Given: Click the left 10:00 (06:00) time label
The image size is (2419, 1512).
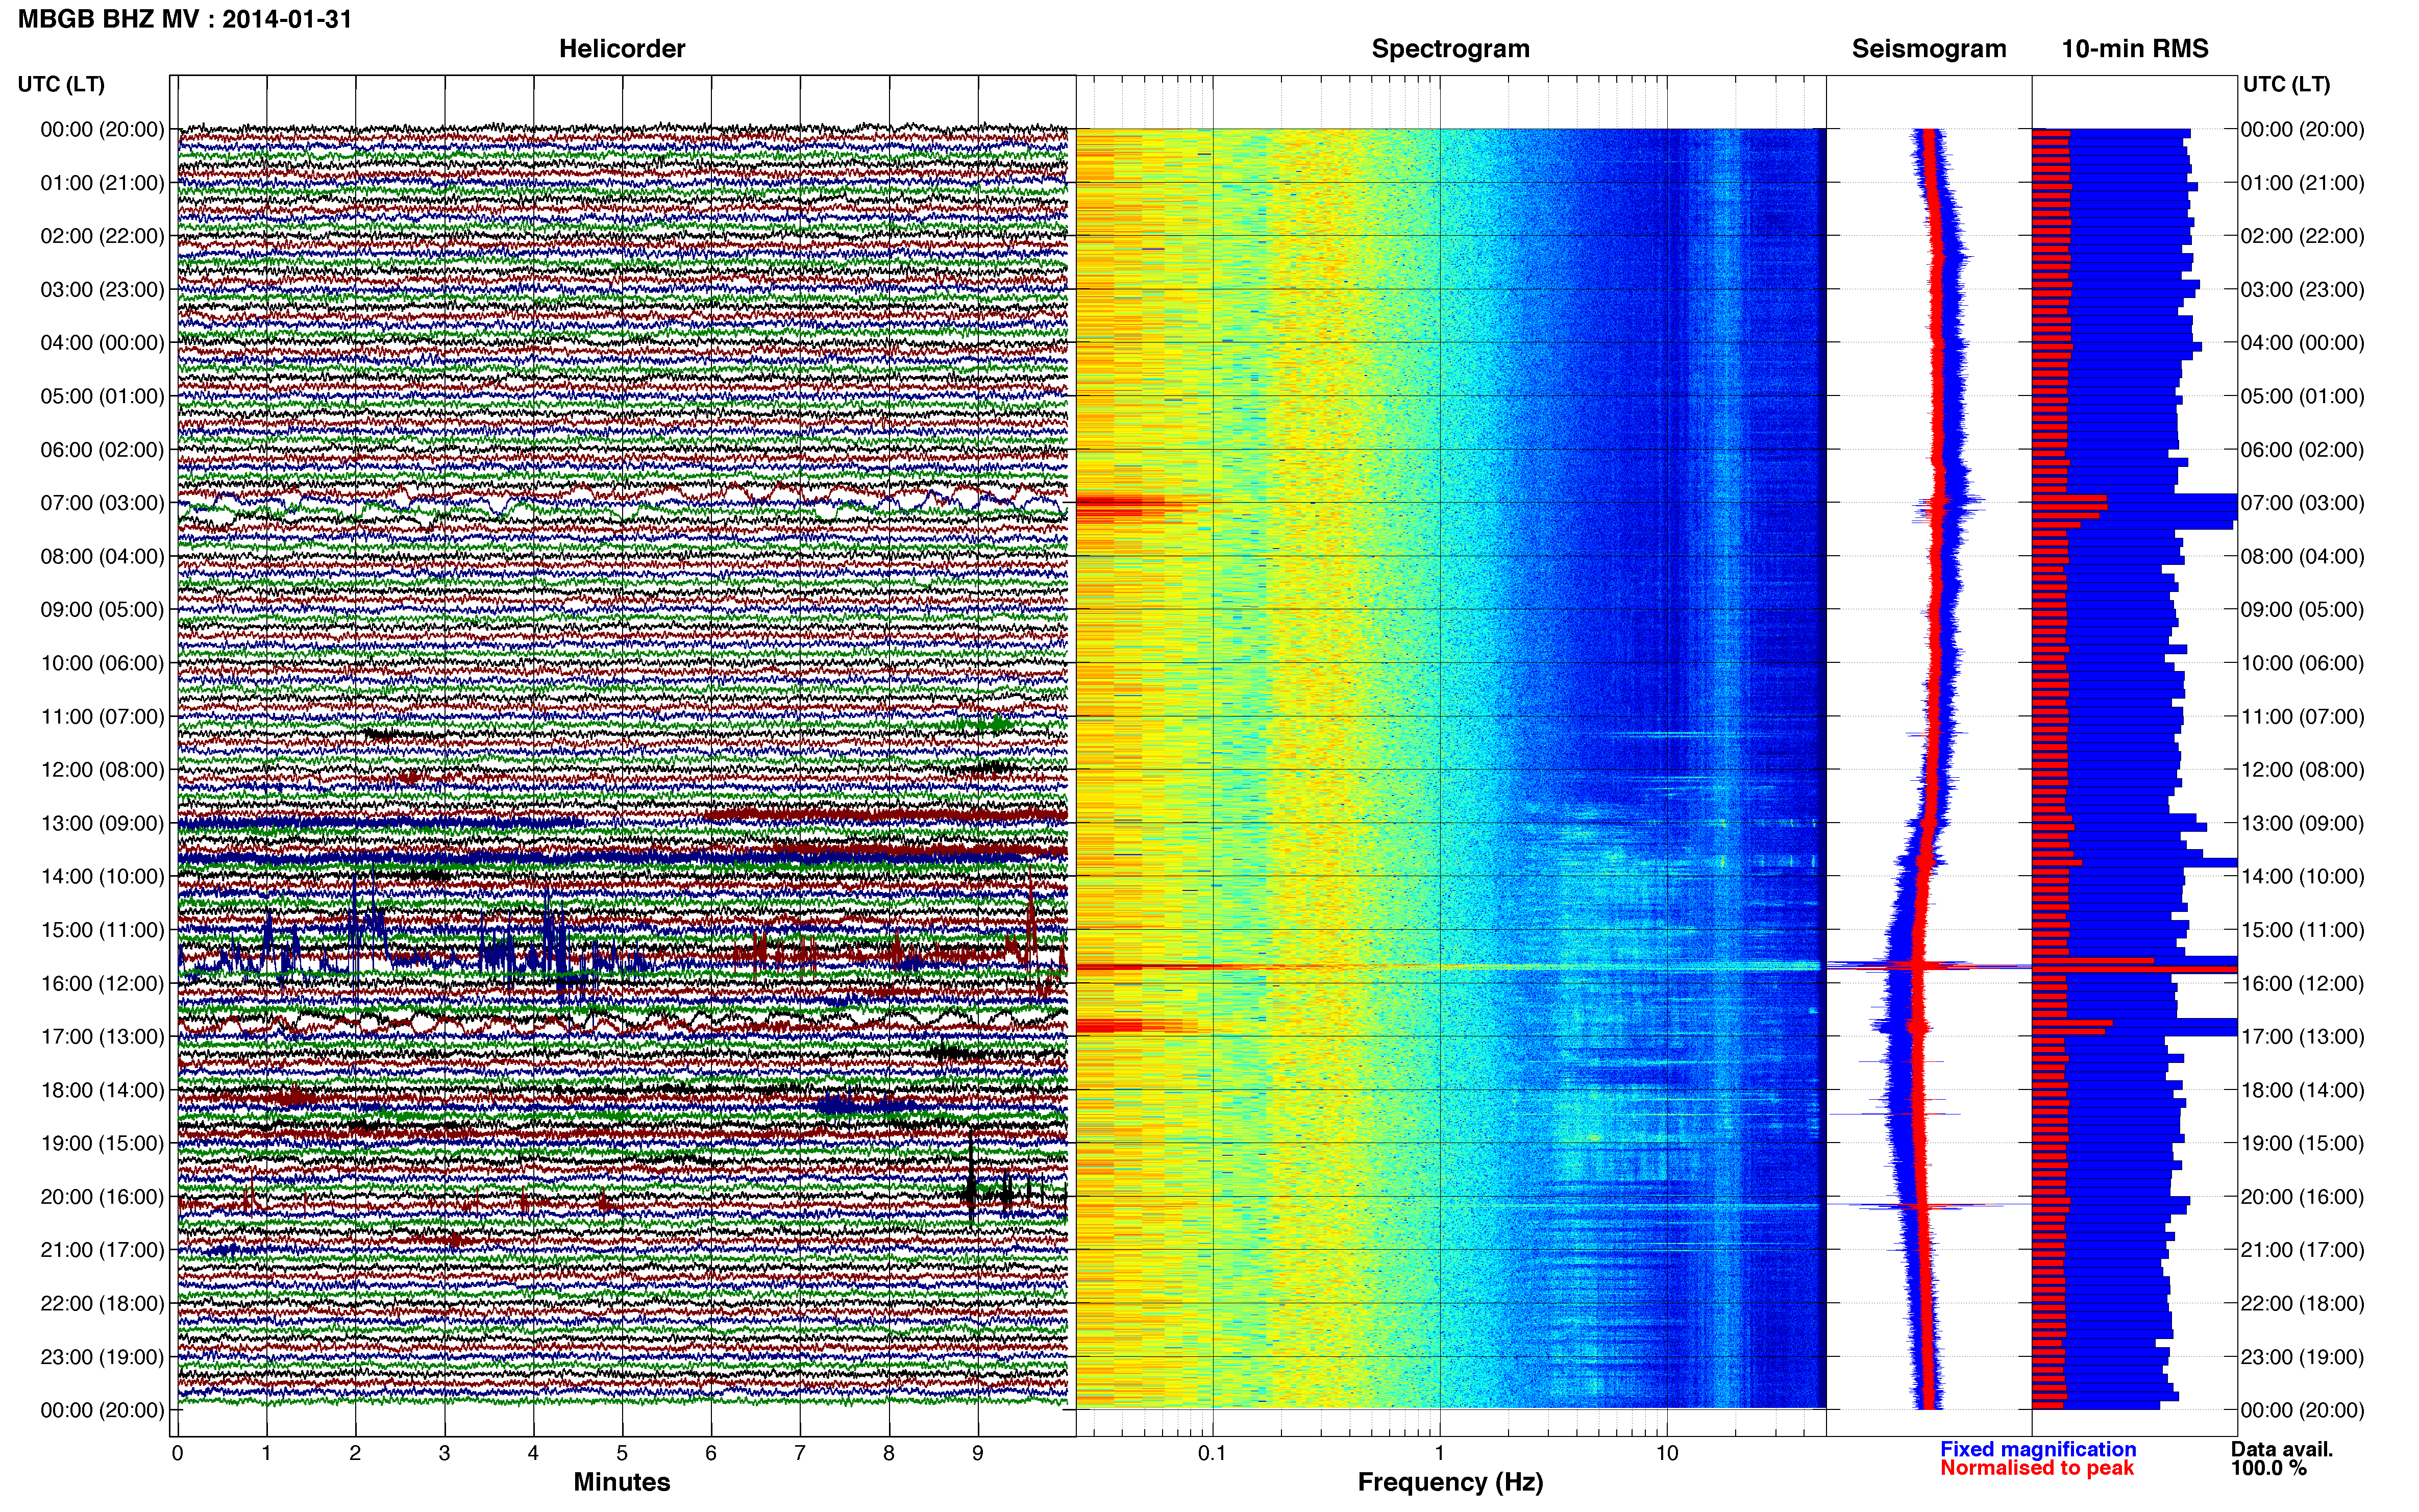Looking at the screenshot, I should tap(102, 663).
